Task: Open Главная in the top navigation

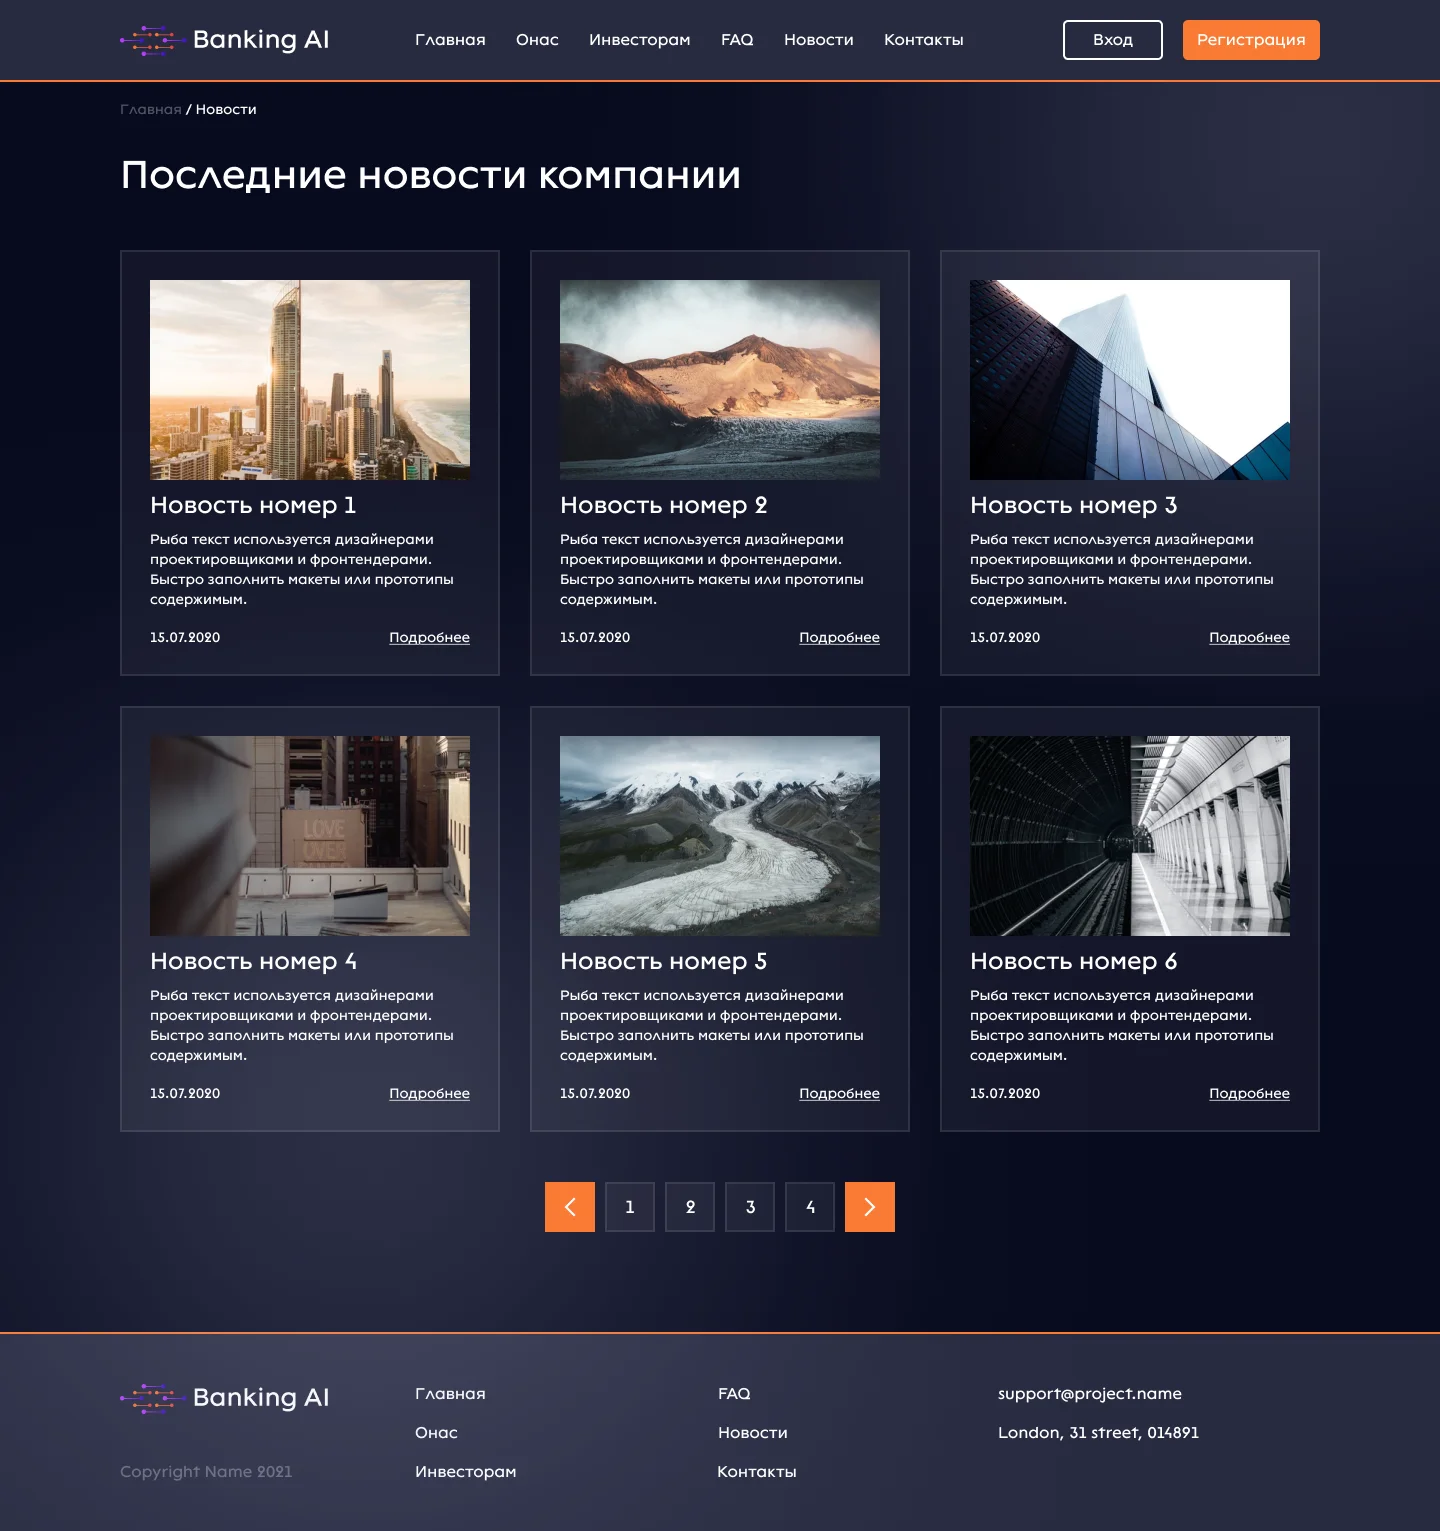Action: point(450,40)
